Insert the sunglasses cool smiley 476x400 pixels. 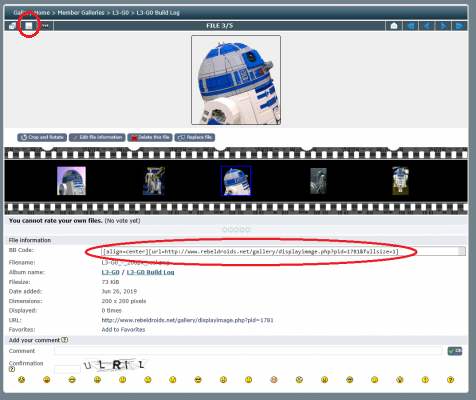[198, 380]
